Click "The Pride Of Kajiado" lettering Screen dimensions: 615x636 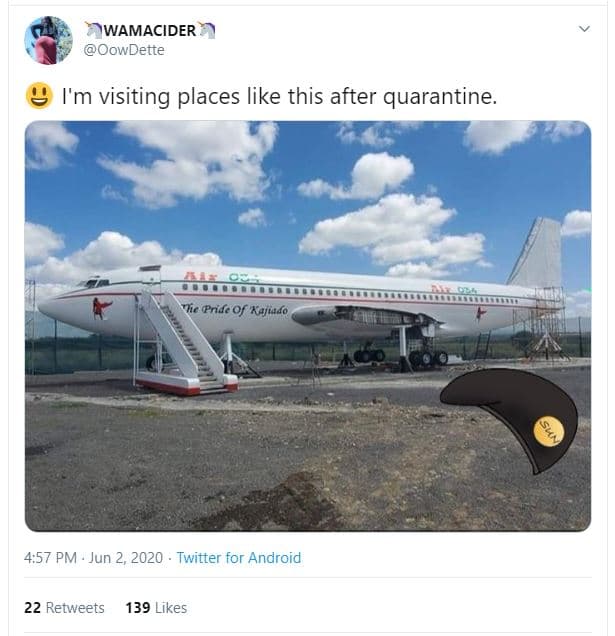pyautogui.click(x=236, y=309)
